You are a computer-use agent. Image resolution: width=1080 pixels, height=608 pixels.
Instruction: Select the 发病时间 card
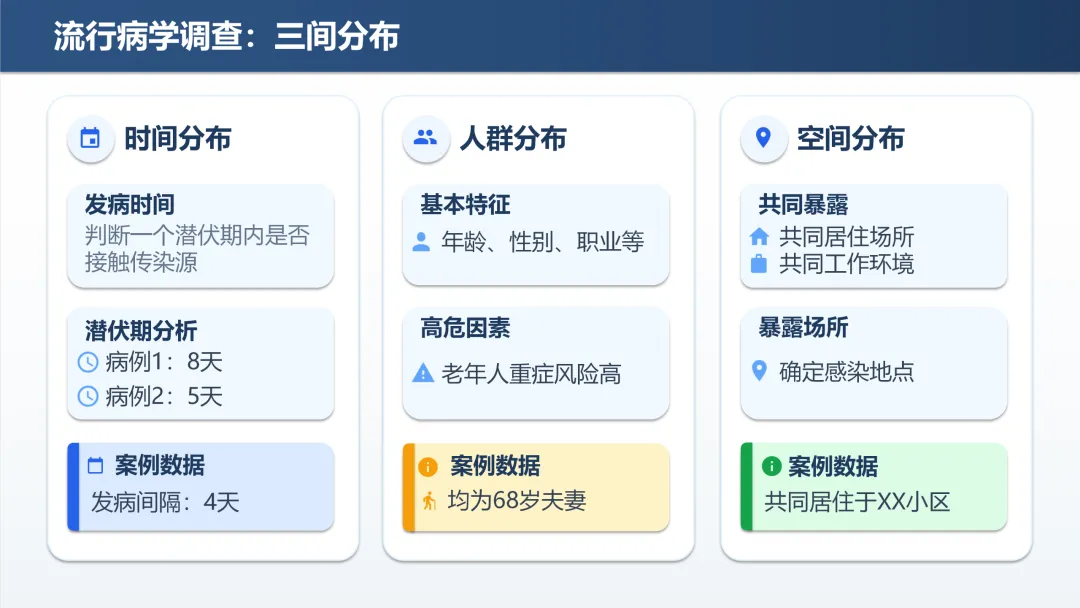pyautogui.click(x=200, y=235)
